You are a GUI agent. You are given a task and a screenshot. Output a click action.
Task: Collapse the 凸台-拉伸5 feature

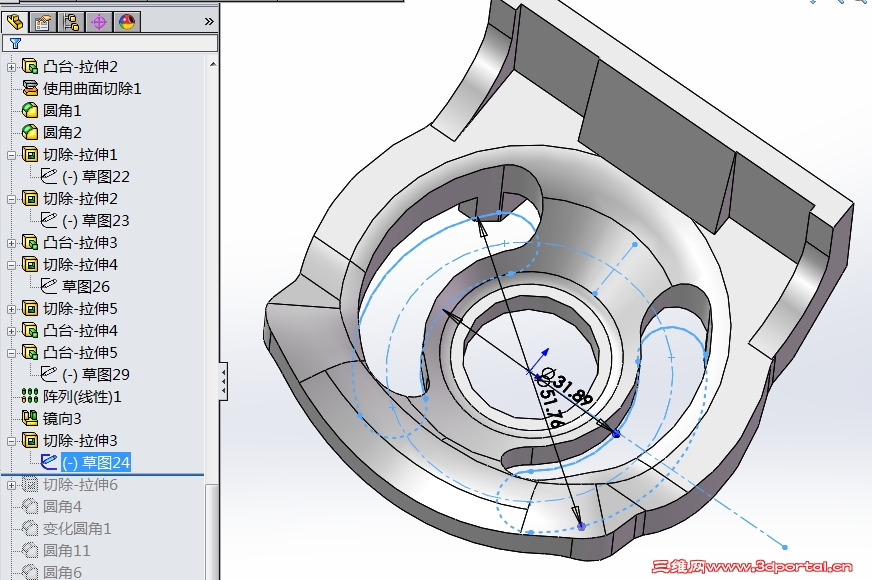pyautogui.click(x=11, y=353)
